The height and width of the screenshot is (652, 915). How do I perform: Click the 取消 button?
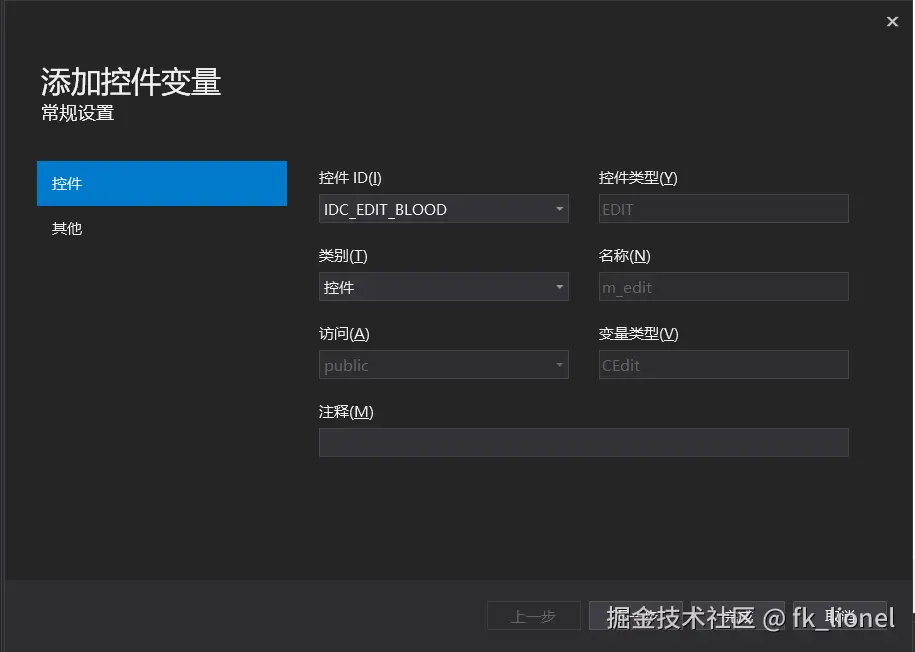tap(841, 616)
